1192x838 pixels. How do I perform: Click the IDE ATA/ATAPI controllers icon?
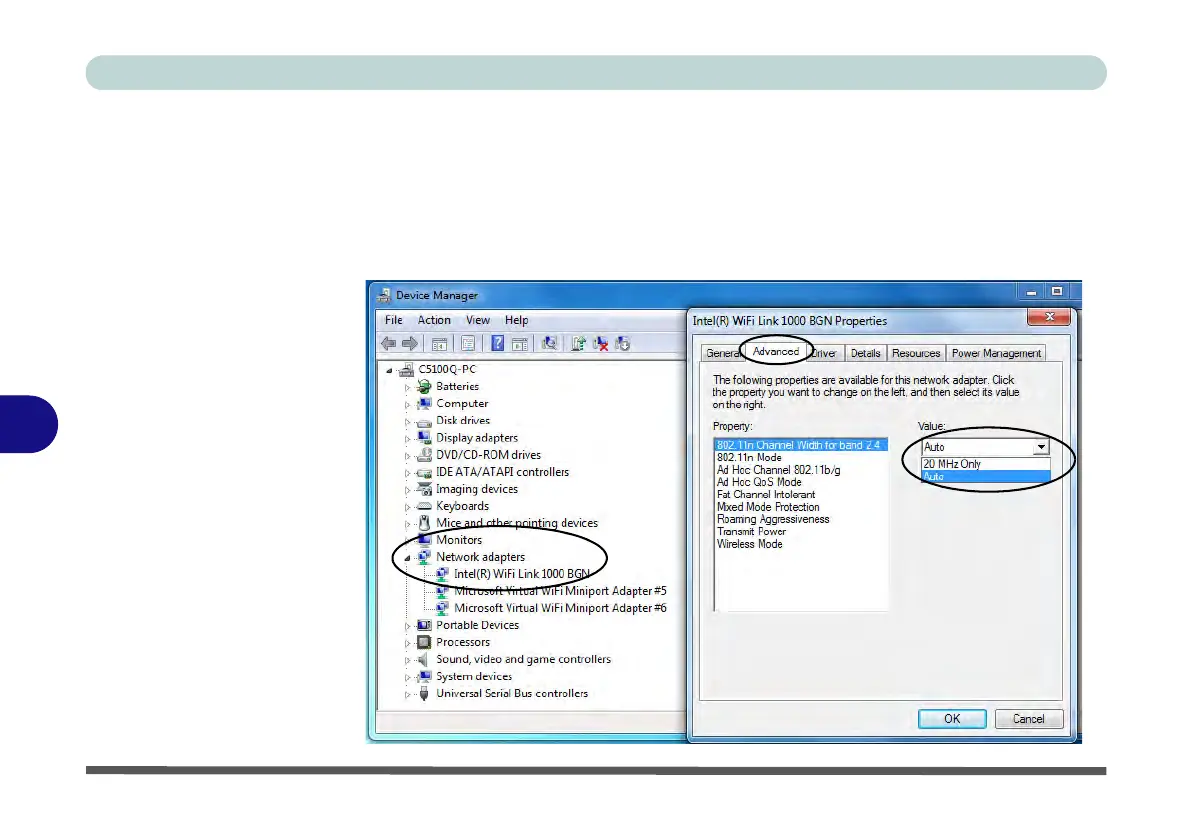pyautogui.click(x=424, y=472)
